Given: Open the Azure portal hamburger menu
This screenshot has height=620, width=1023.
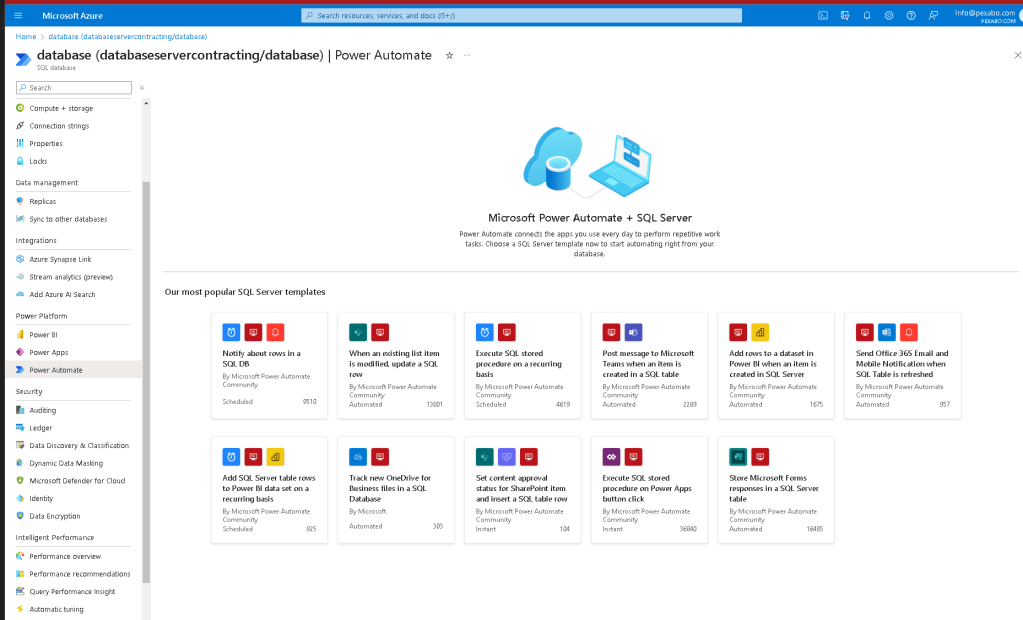Looking at the screenshot, I should [18, 16].
